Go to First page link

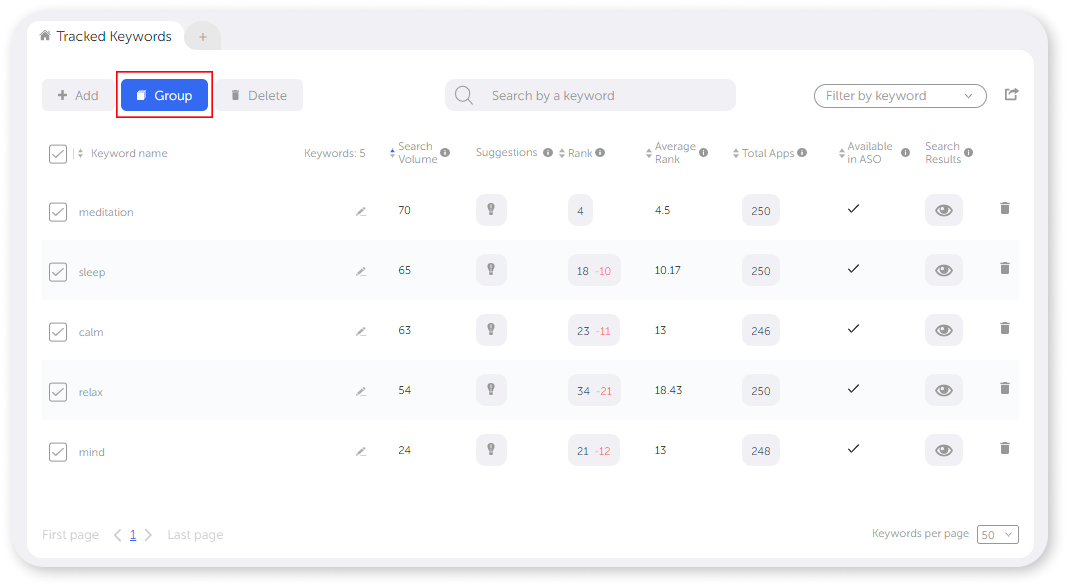(70, 535)
